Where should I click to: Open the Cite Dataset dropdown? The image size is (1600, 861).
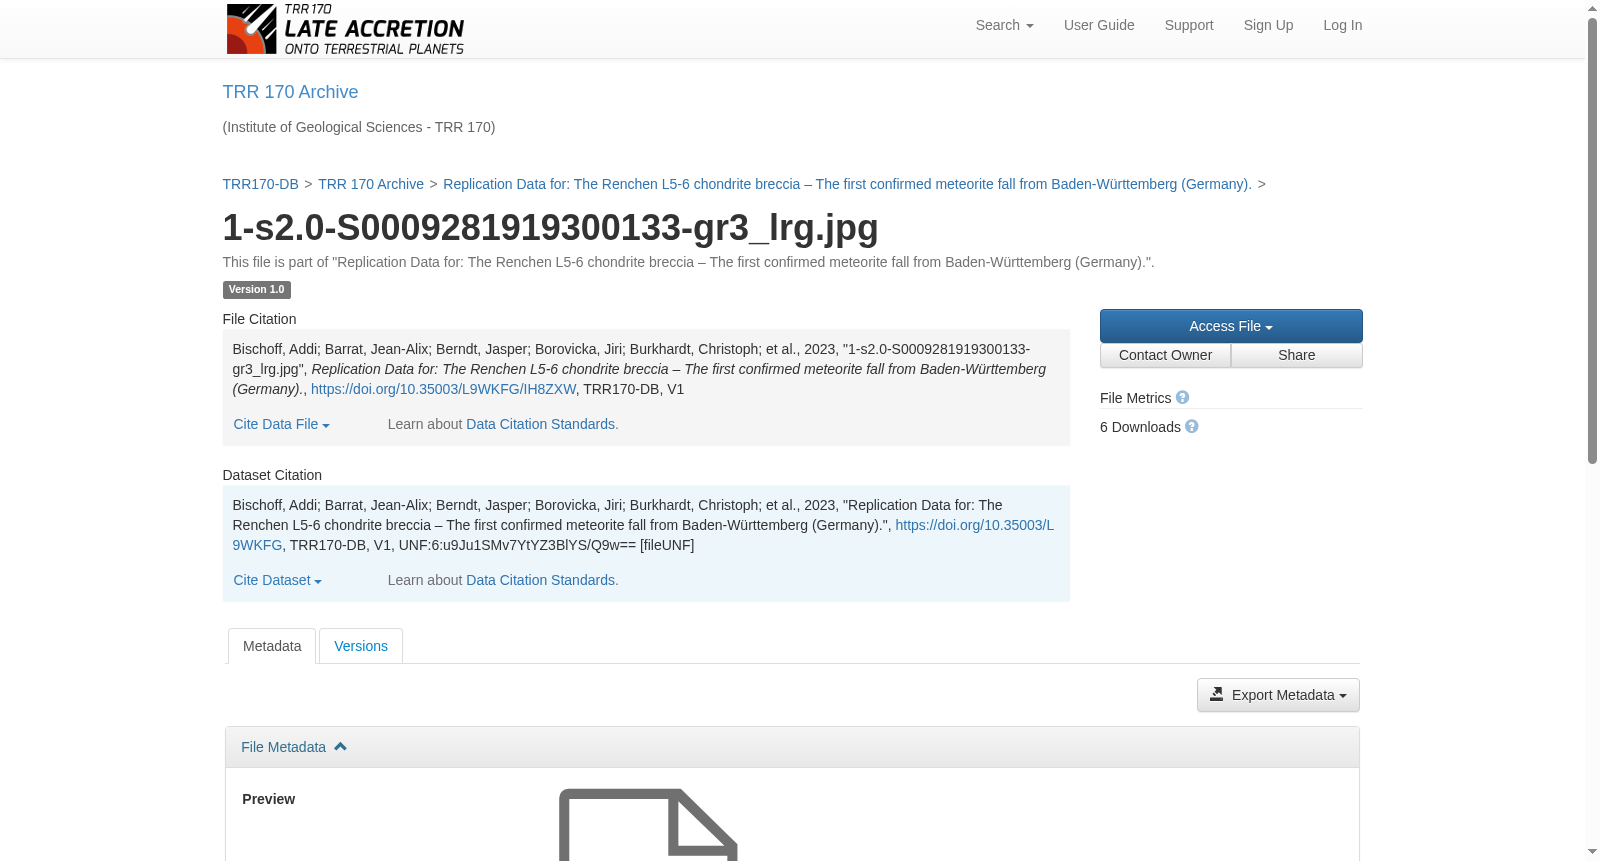277,580
